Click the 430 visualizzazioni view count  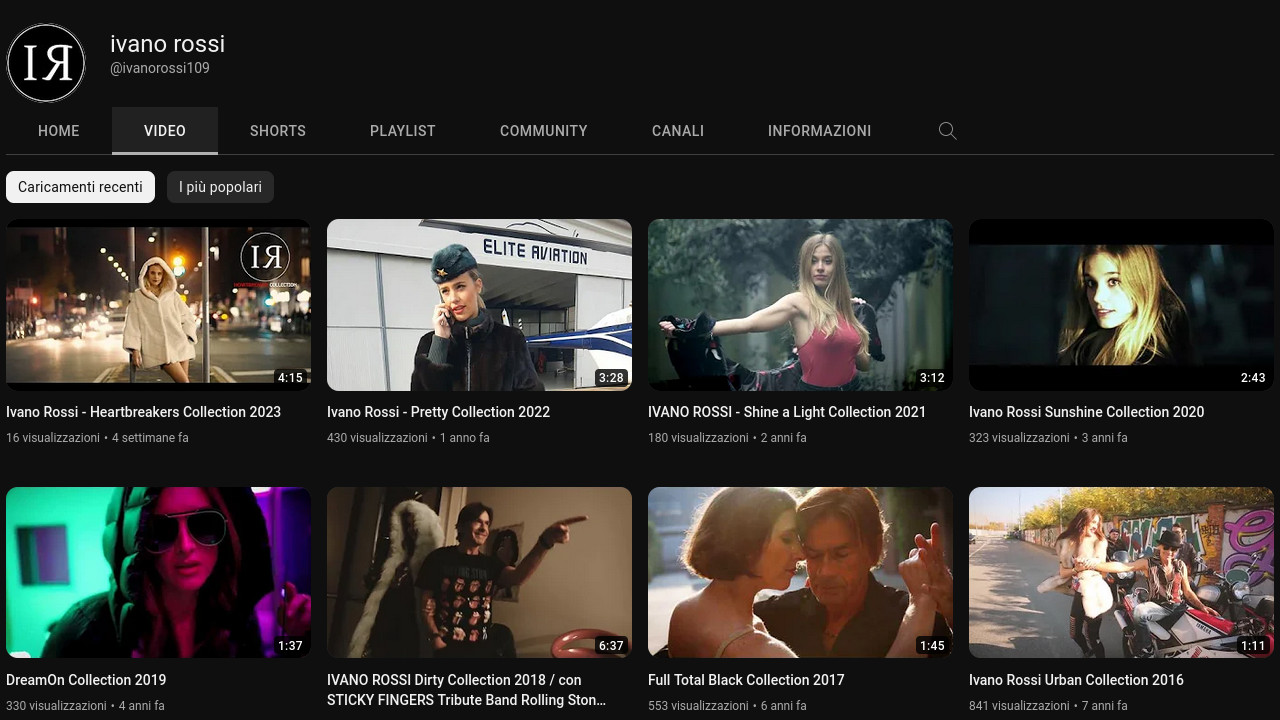377,438
